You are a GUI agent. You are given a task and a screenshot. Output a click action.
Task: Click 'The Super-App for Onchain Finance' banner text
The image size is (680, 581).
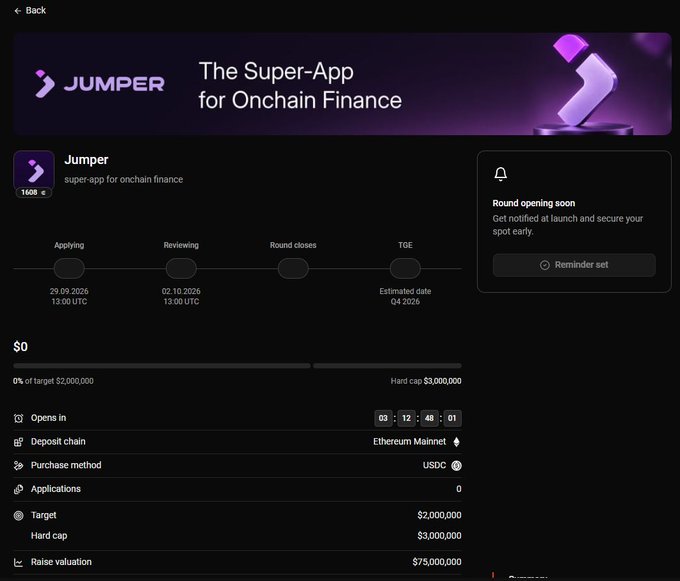pos(300,85)
